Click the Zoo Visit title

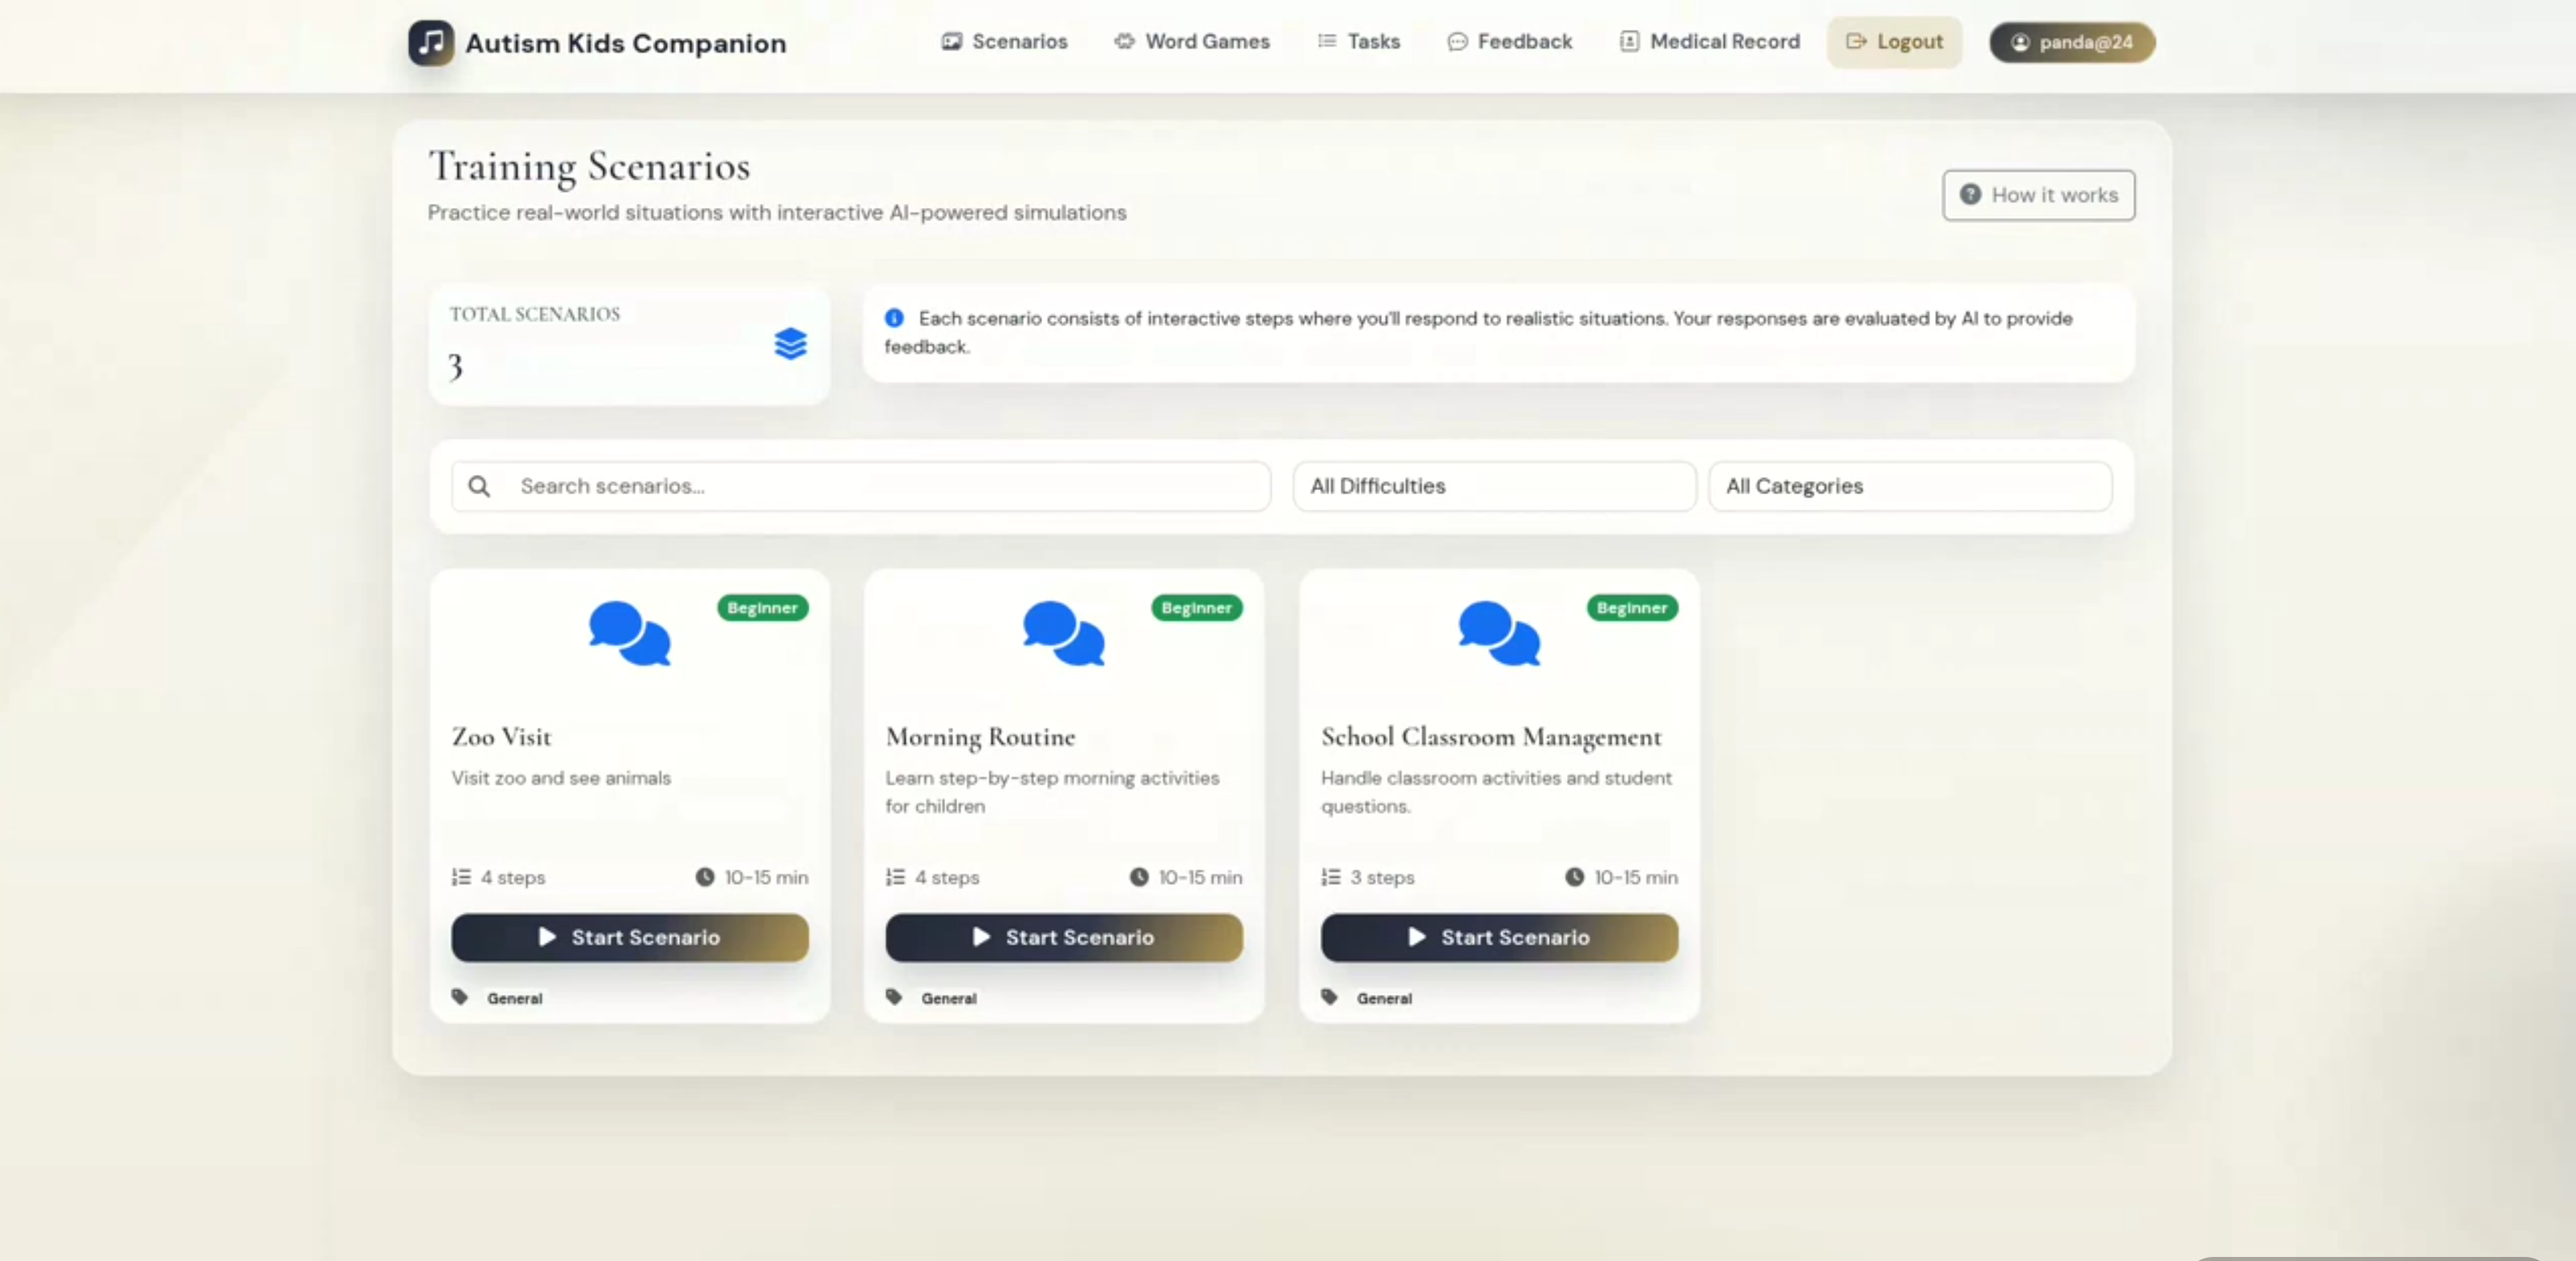501,737
